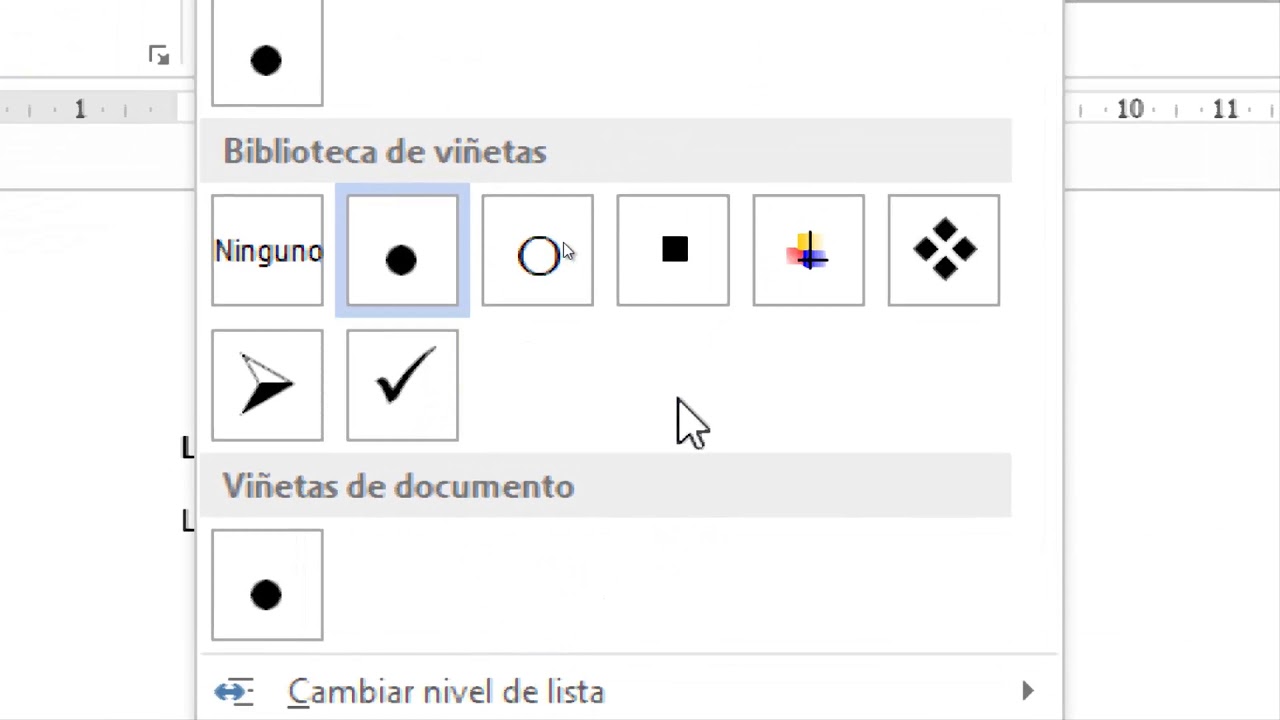This screenshot has width=1280, height=720.
Task: Select the four diamonds bullet
Action: 943,251
